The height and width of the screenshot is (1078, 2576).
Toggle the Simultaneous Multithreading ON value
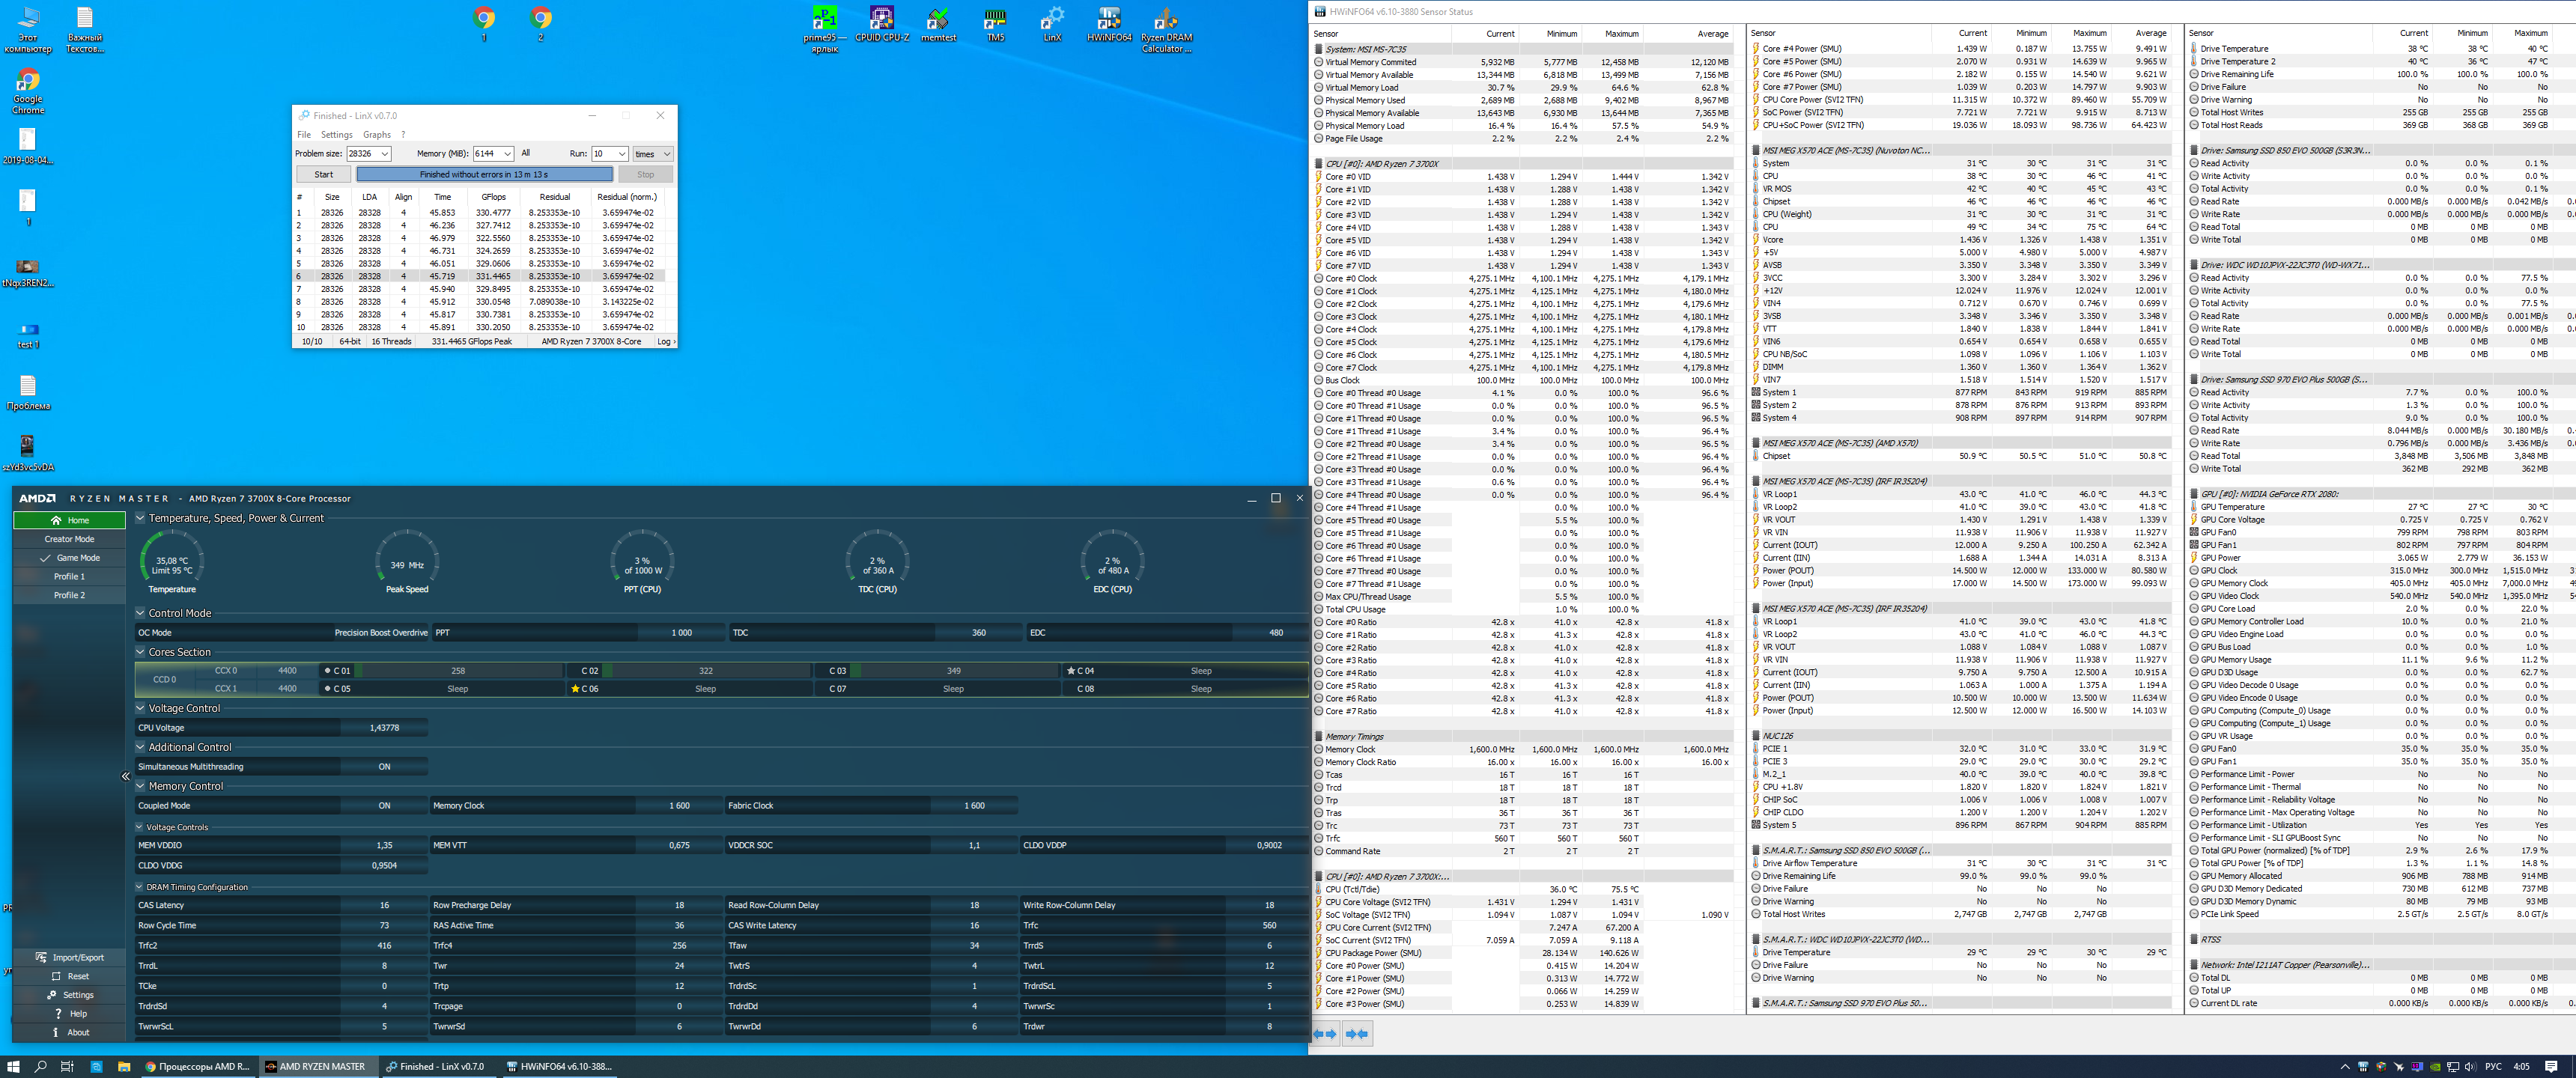pyautogui.click(x=384, y=767)
